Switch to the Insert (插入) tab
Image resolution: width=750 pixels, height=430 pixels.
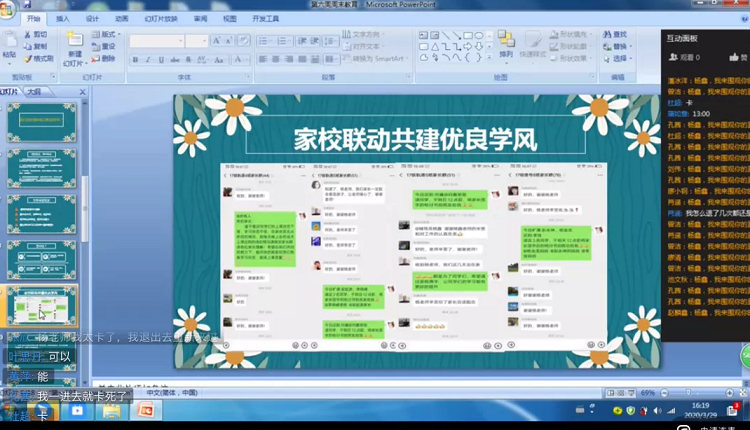pos(63,18)
